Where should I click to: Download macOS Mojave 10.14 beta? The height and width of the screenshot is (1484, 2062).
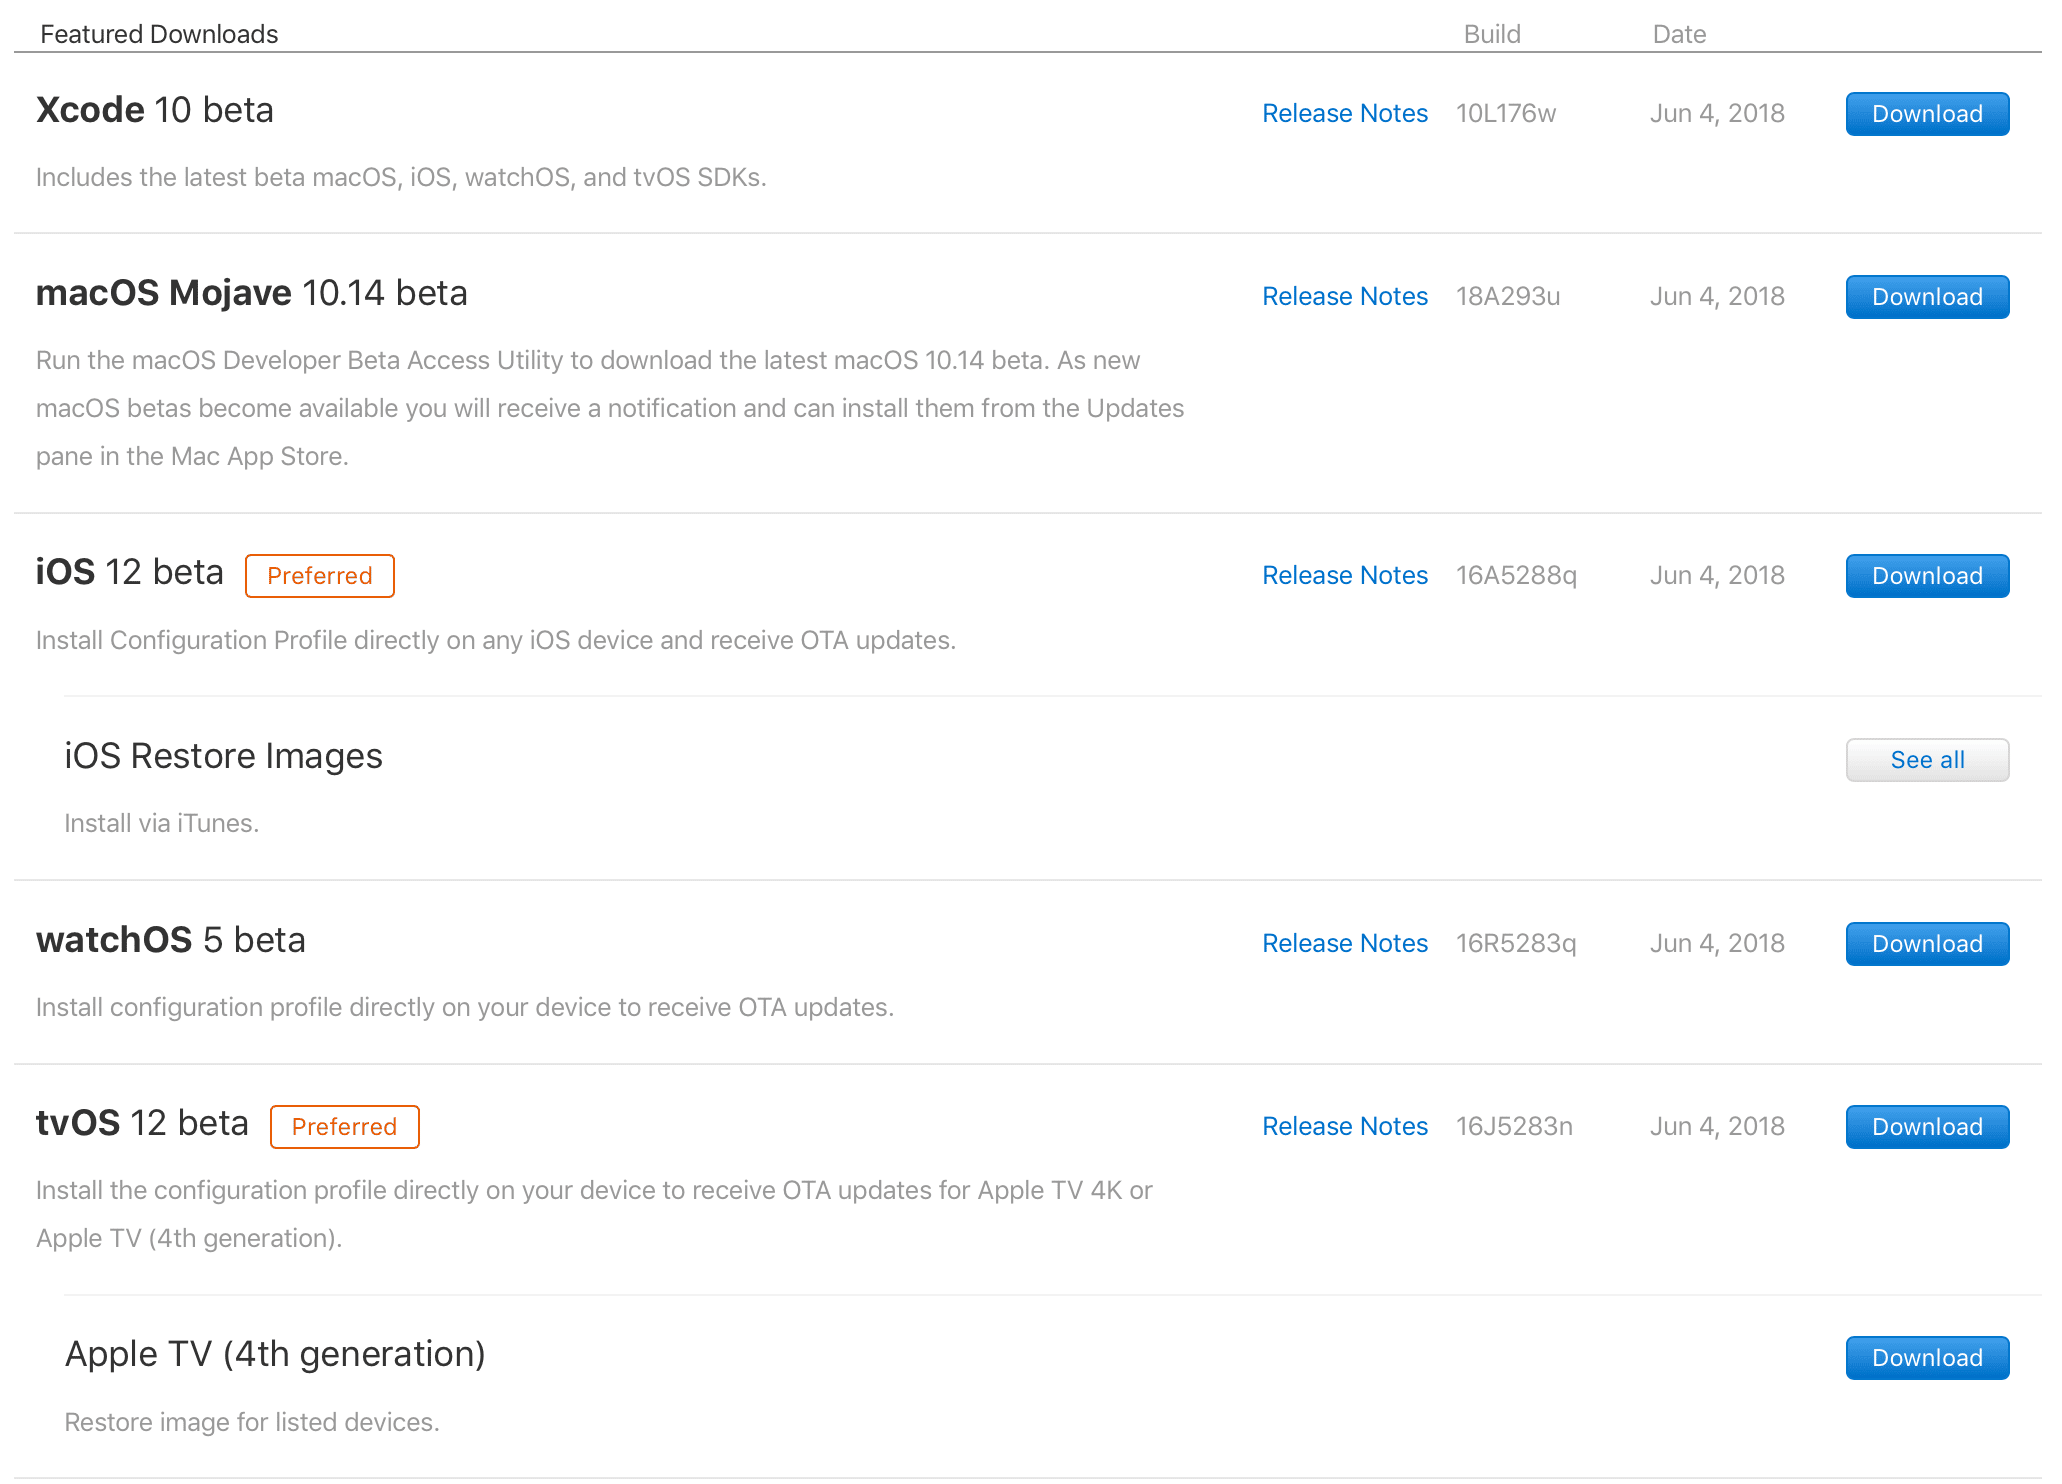pyautogui.click(x=1927, y=297)
